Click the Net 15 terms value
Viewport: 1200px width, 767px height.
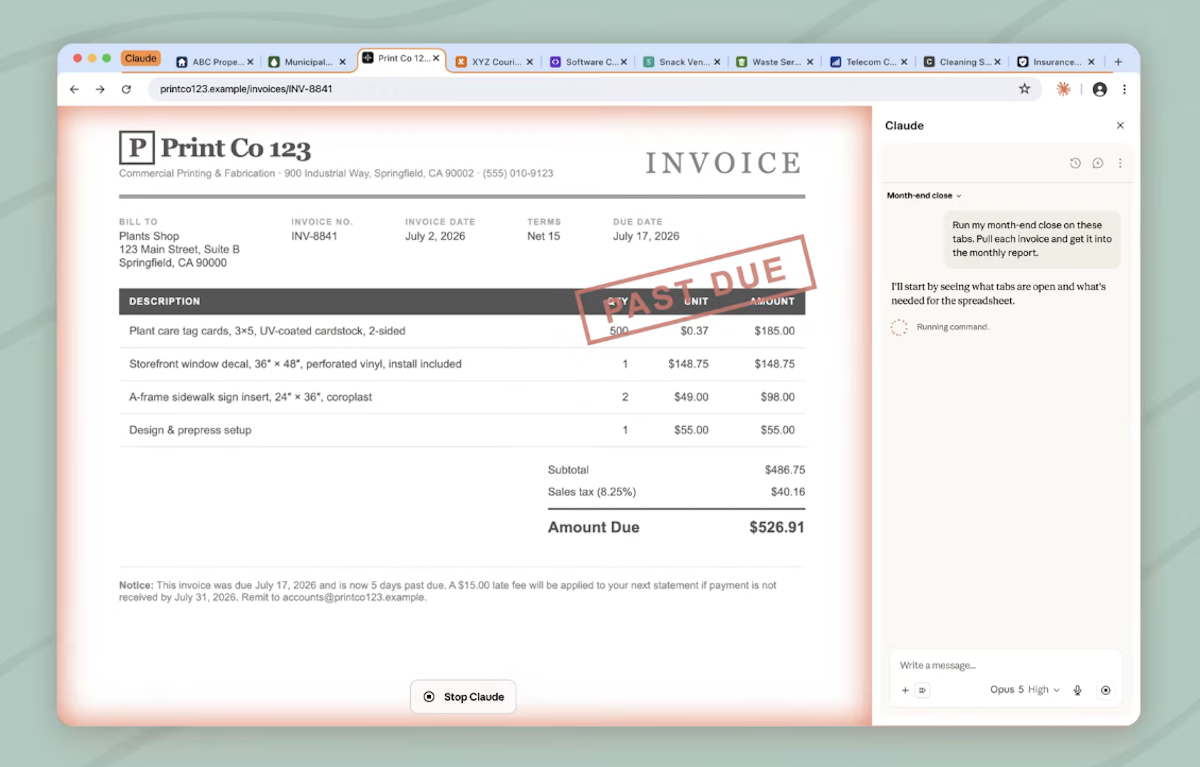[x=544, y=237]
